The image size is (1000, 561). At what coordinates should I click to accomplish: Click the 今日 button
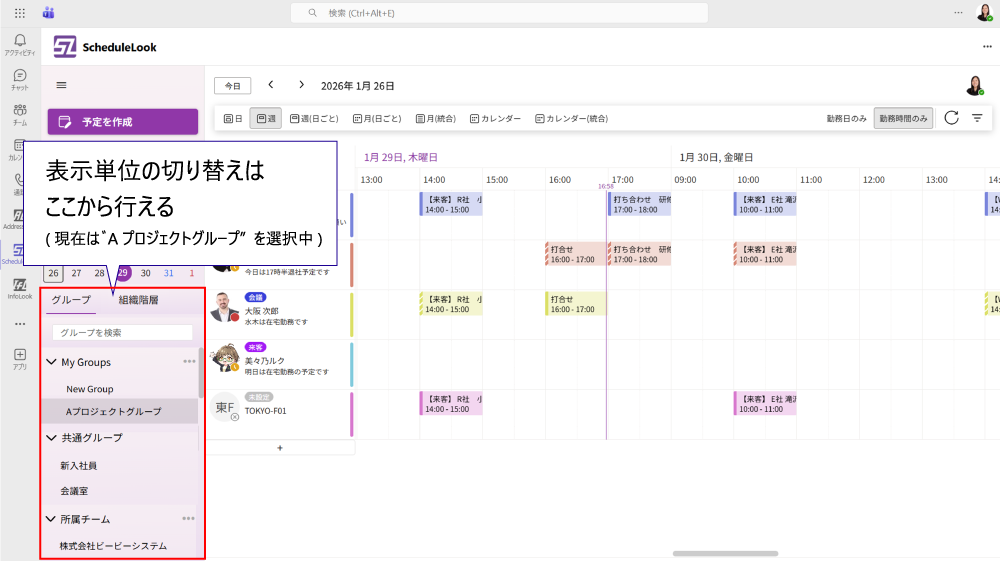232,86
